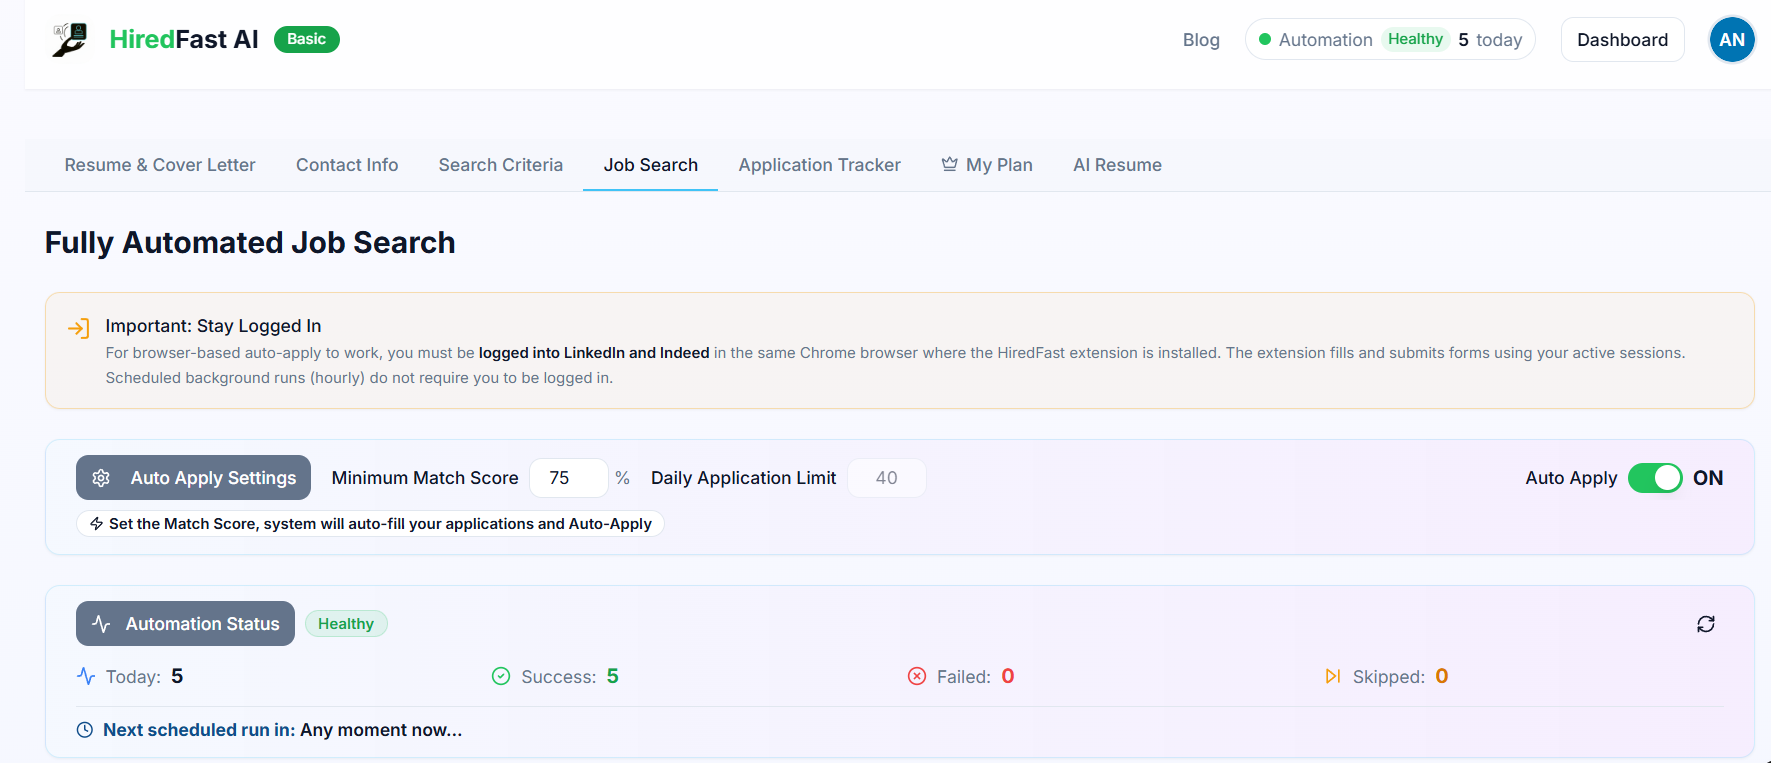Image resolution: width=1771 pixels, height=763 pixels.
Task: Toggle the Auto Apply switch off
Action: [1655, 478]
